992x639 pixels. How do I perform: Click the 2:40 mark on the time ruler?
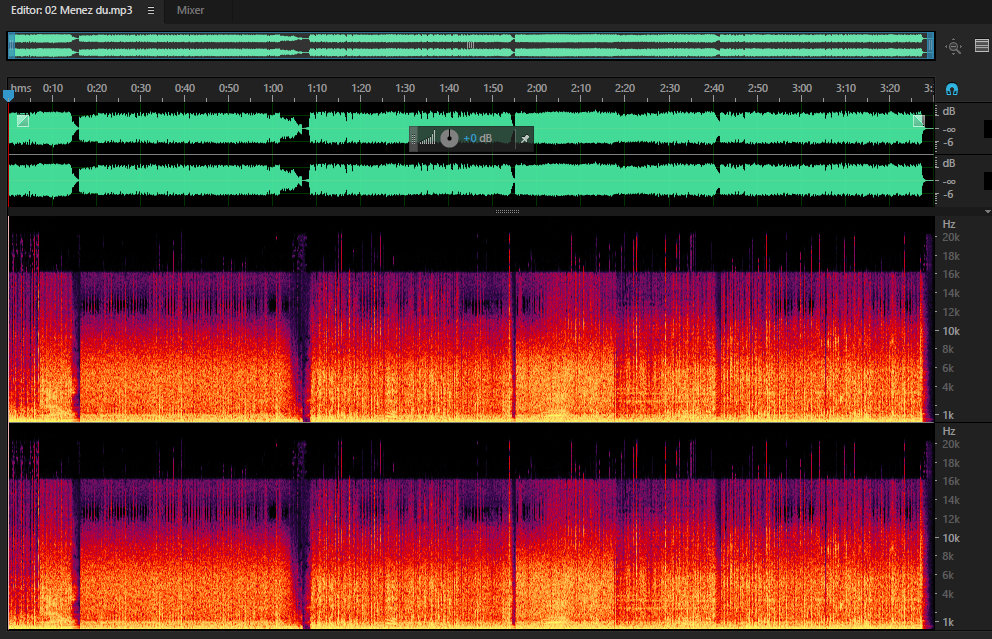coord(714,88)
